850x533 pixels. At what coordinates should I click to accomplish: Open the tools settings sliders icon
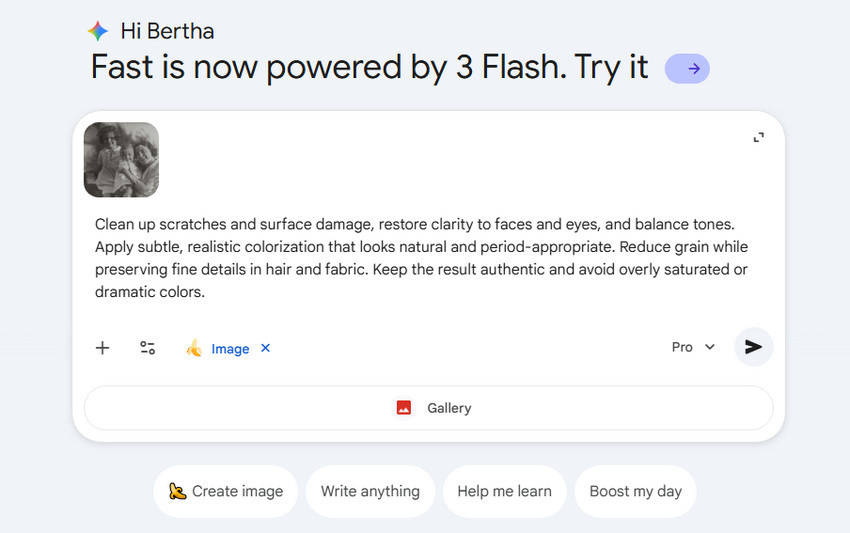pos(147,348)
